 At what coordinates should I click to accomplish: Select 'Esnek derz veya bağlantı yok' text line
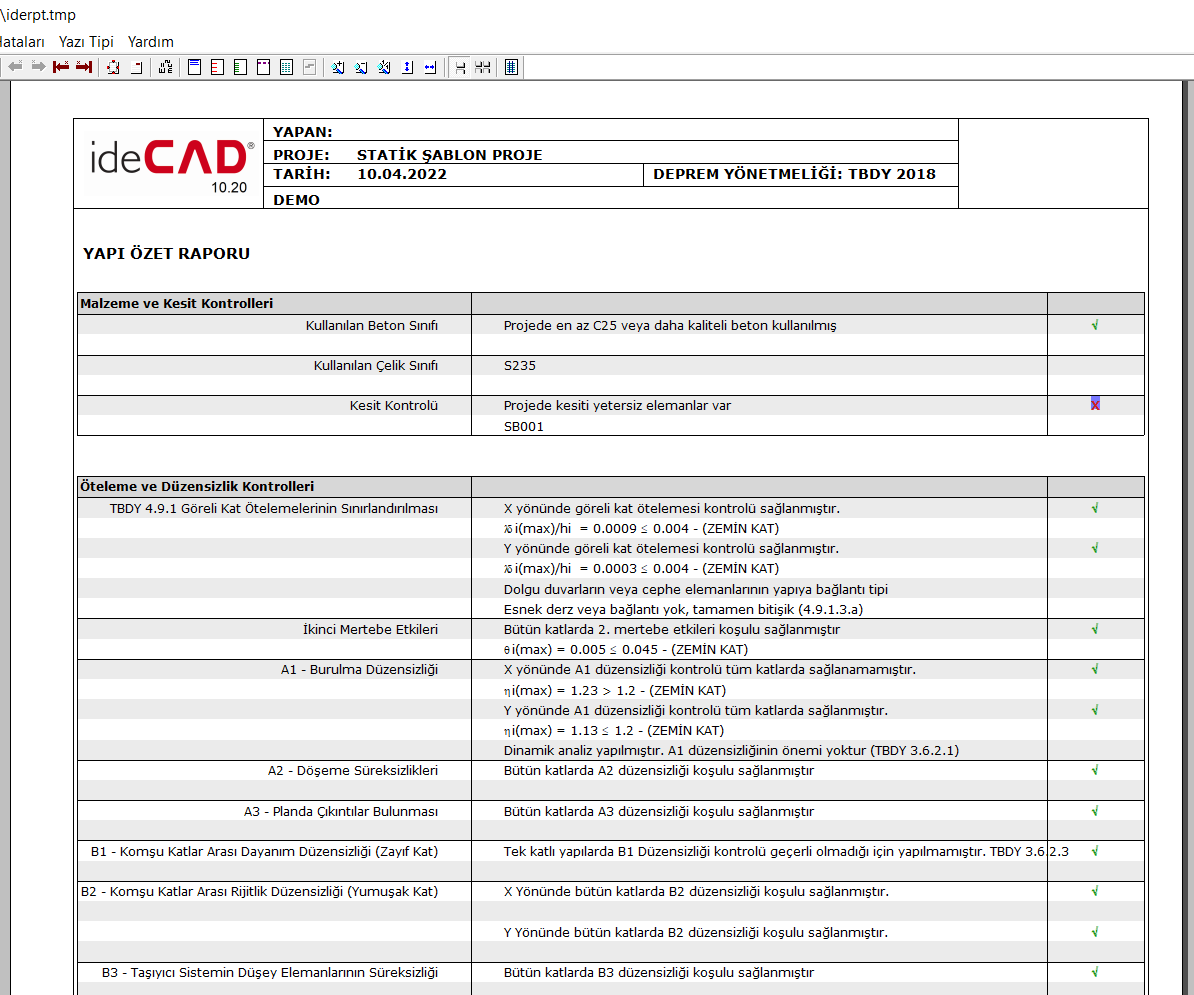click(683, 609)
